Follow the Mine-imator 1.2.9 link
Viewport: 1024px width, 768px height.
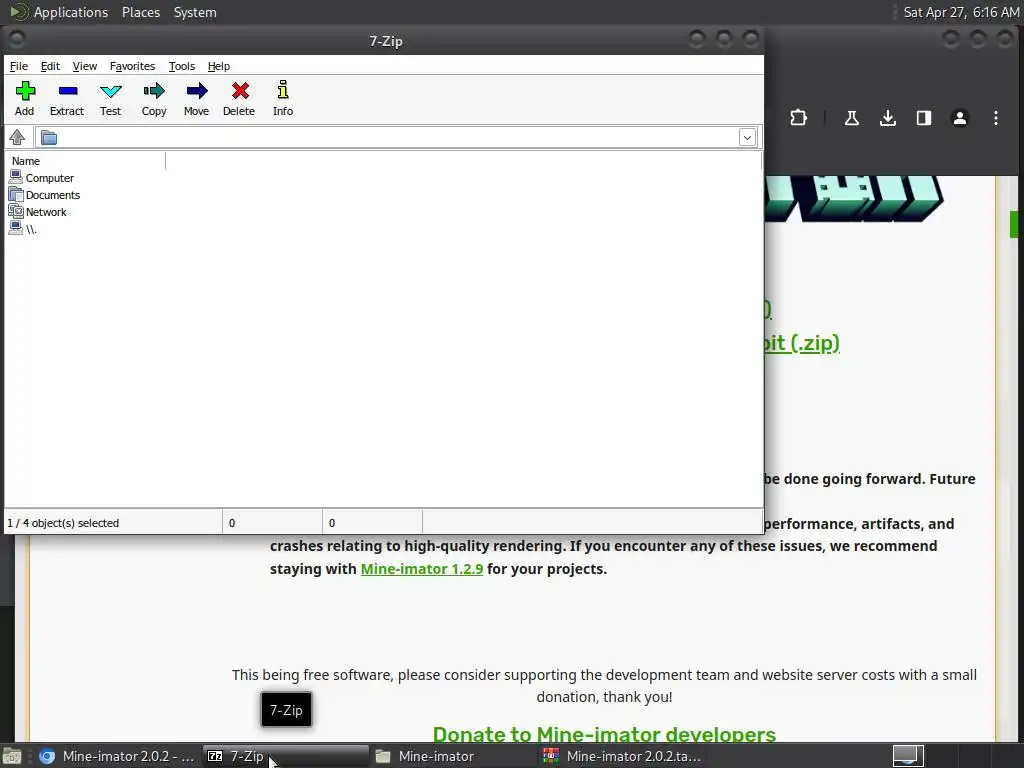click(422, 569)
